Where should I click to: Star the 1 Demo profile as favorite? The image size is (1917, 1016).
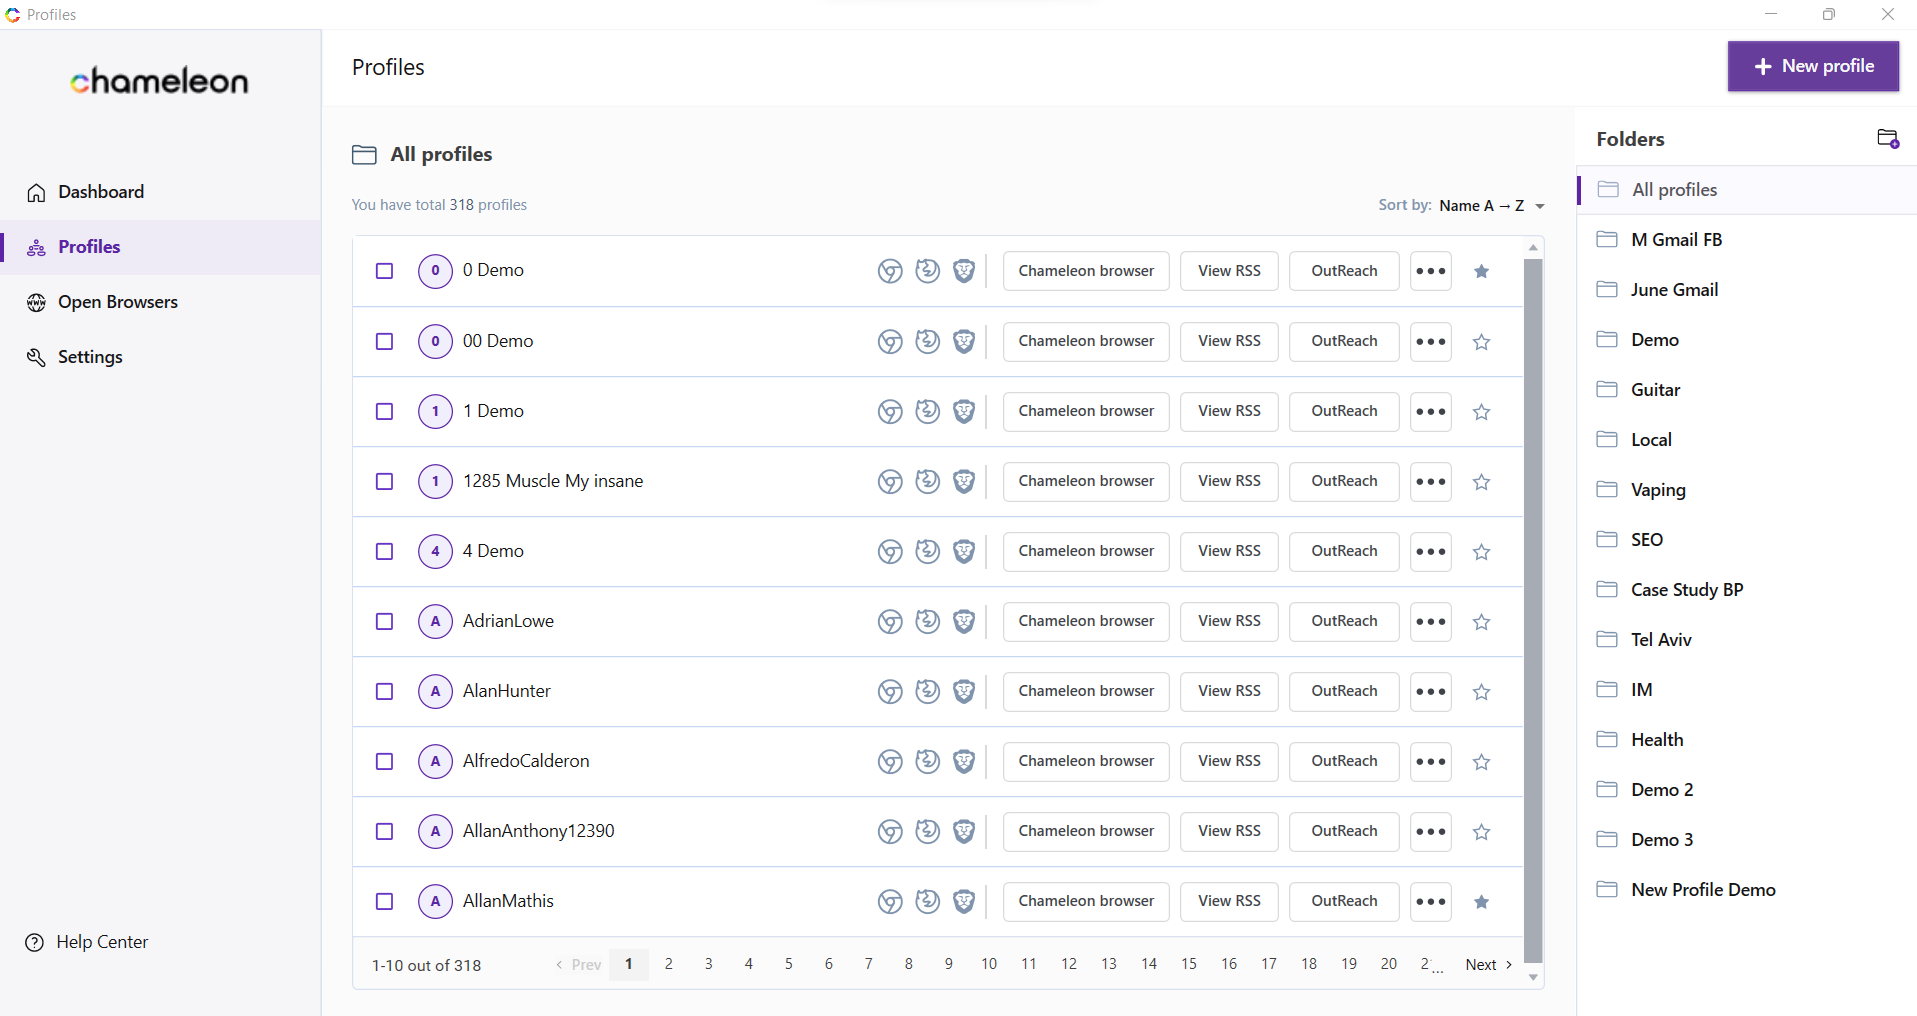click(x=1482, y=411)
